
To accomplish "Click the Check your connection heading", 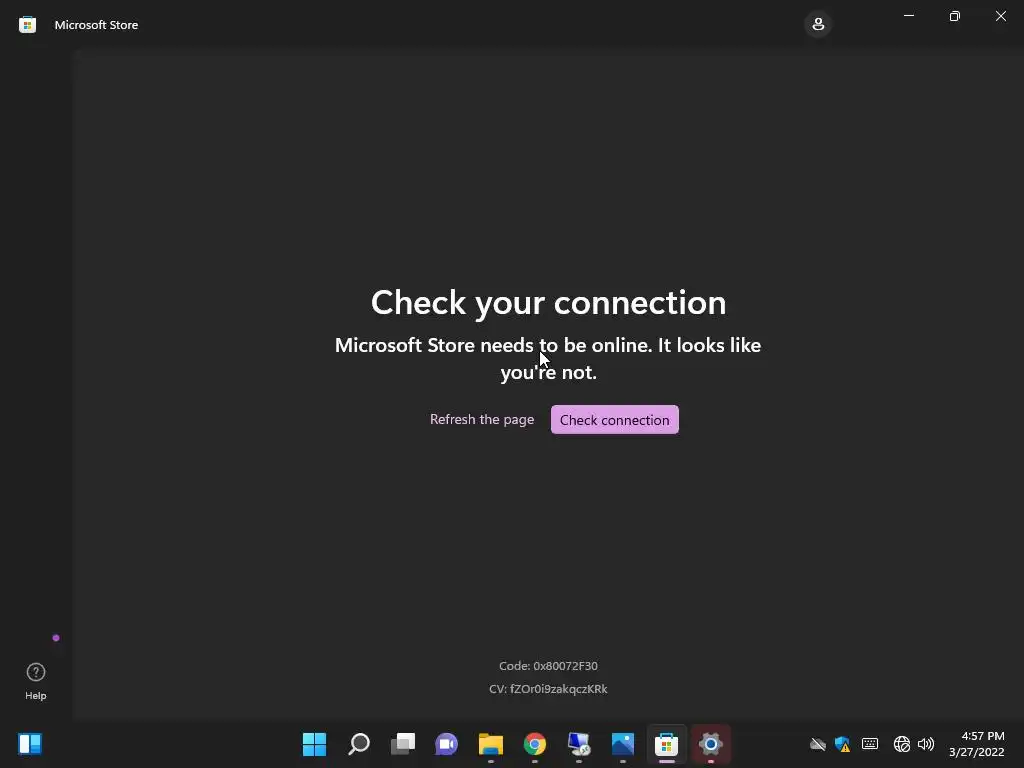I will [x=549, y=302].
